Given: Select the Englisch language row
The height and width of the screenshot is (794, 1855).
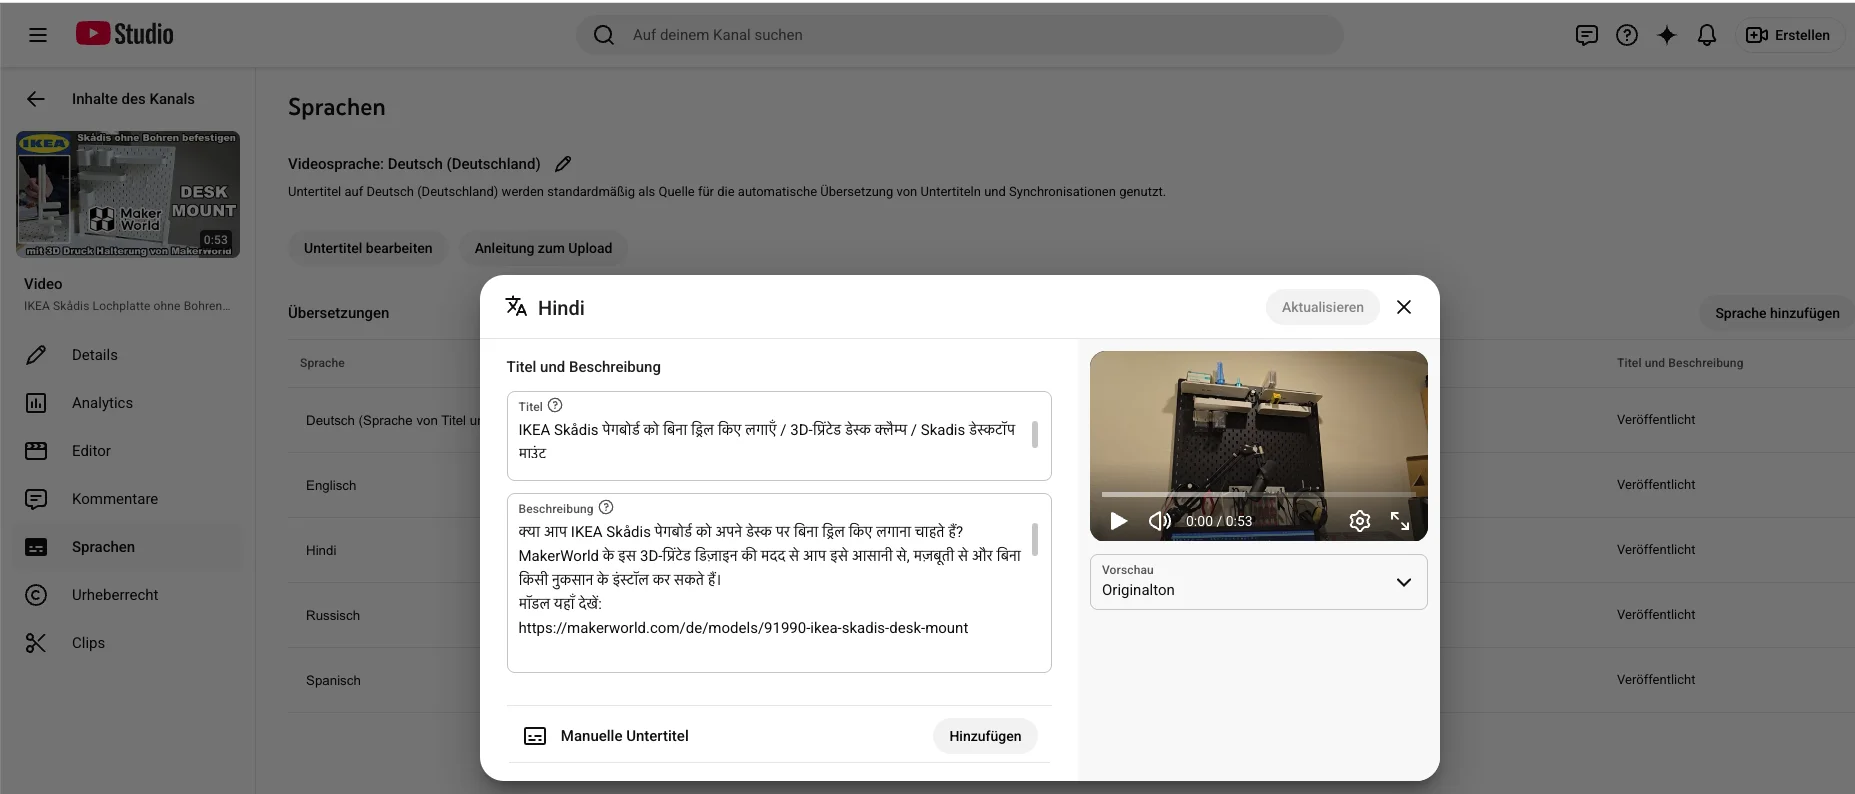Looking at the screenshot, I should (x=331, y=485).
